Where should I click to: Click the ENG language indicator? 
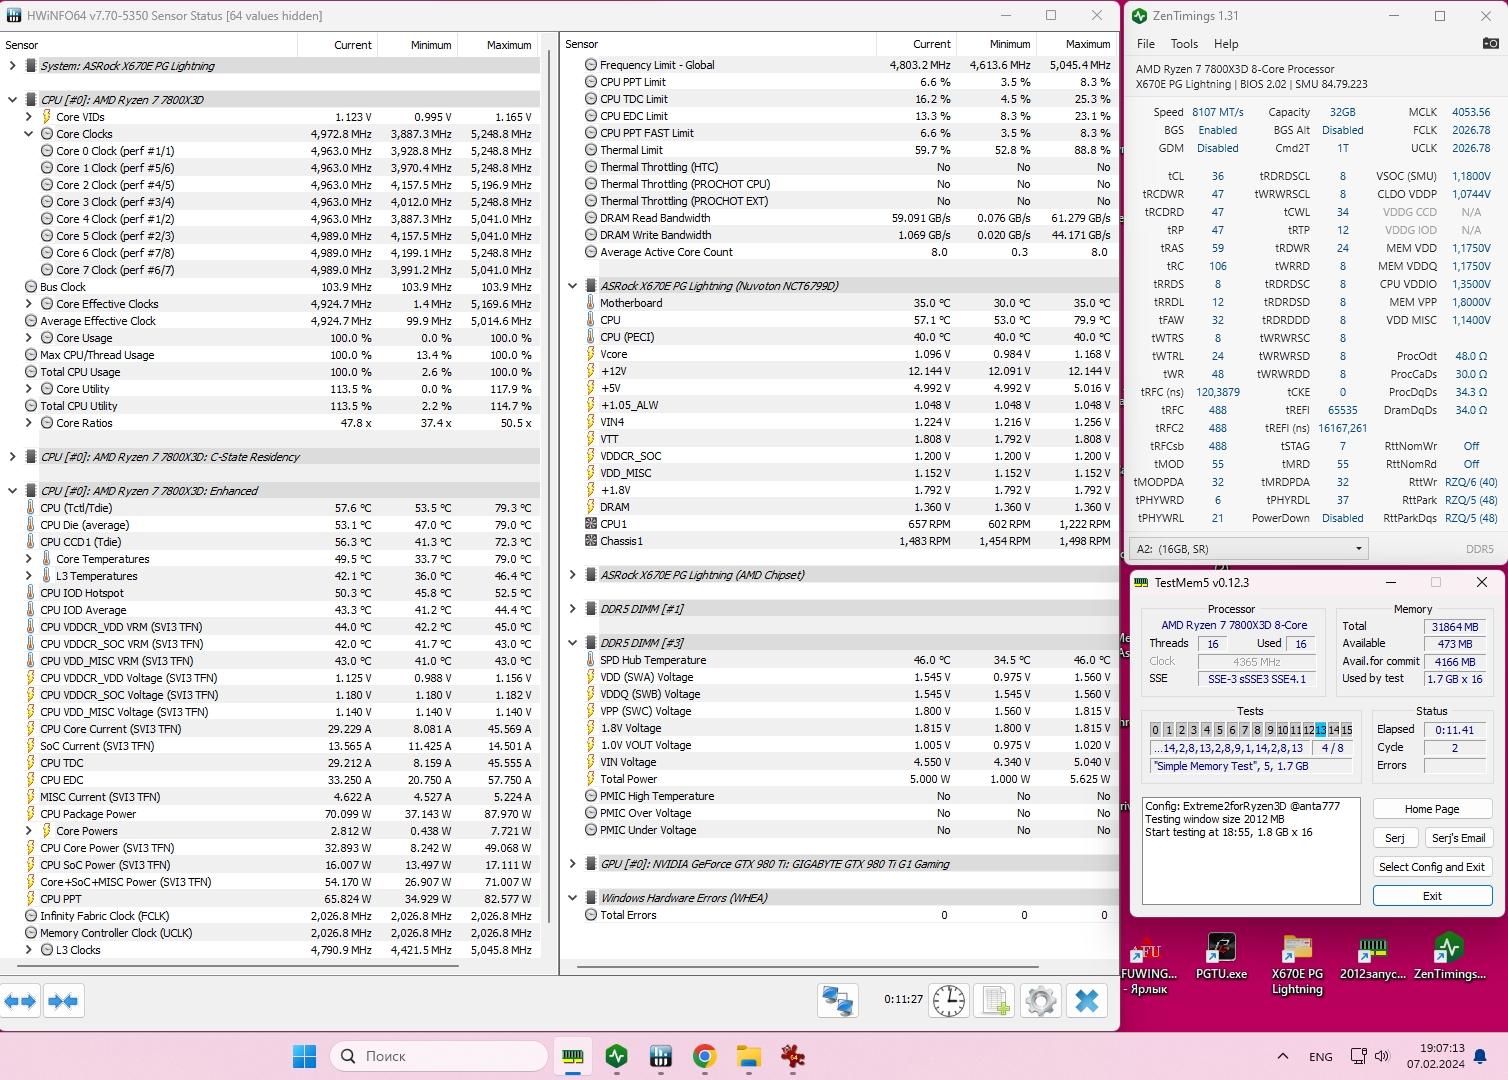(x=1320, y=1056)
